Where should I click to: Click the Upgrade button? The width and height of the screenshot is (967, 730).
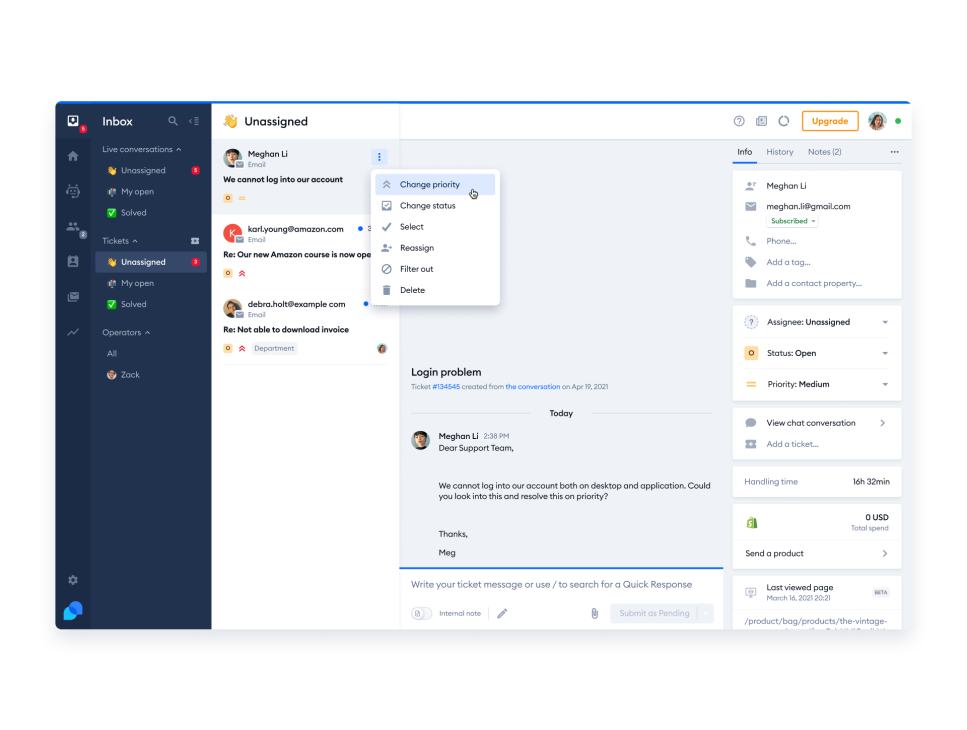[829, 121]
